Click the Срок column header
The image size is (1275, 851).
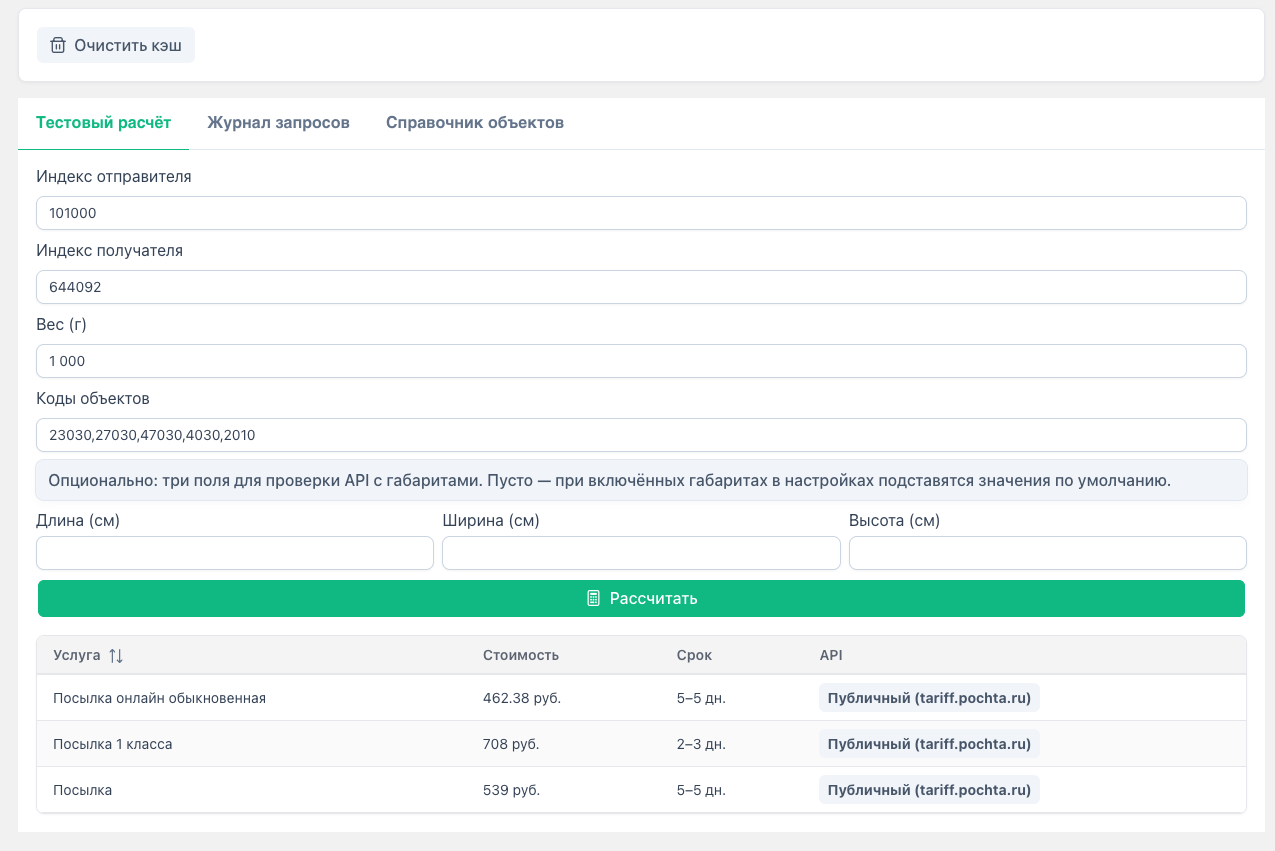[x=694, y=656]
